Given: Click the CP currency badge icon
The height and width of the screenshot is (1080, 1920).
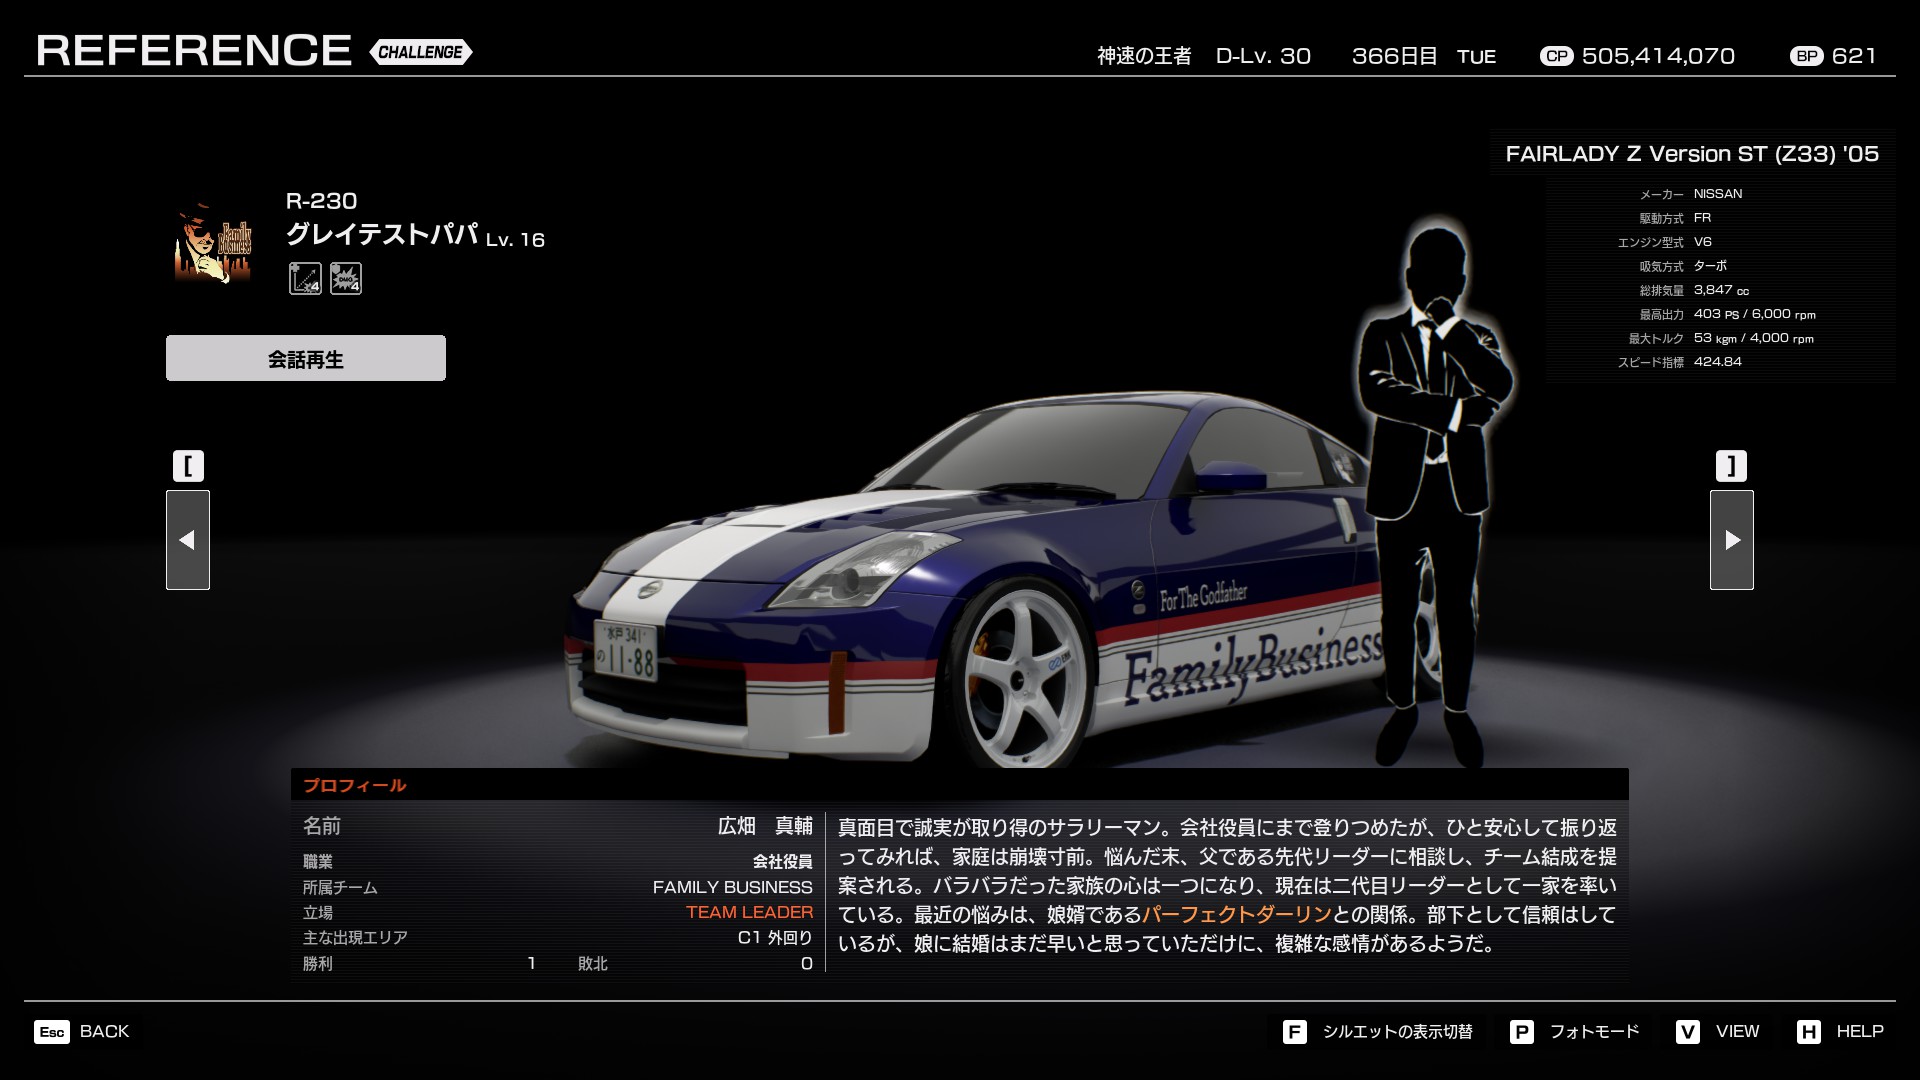Looking at the screenshot, I should pyautogui.click(x=1556, y=57).
